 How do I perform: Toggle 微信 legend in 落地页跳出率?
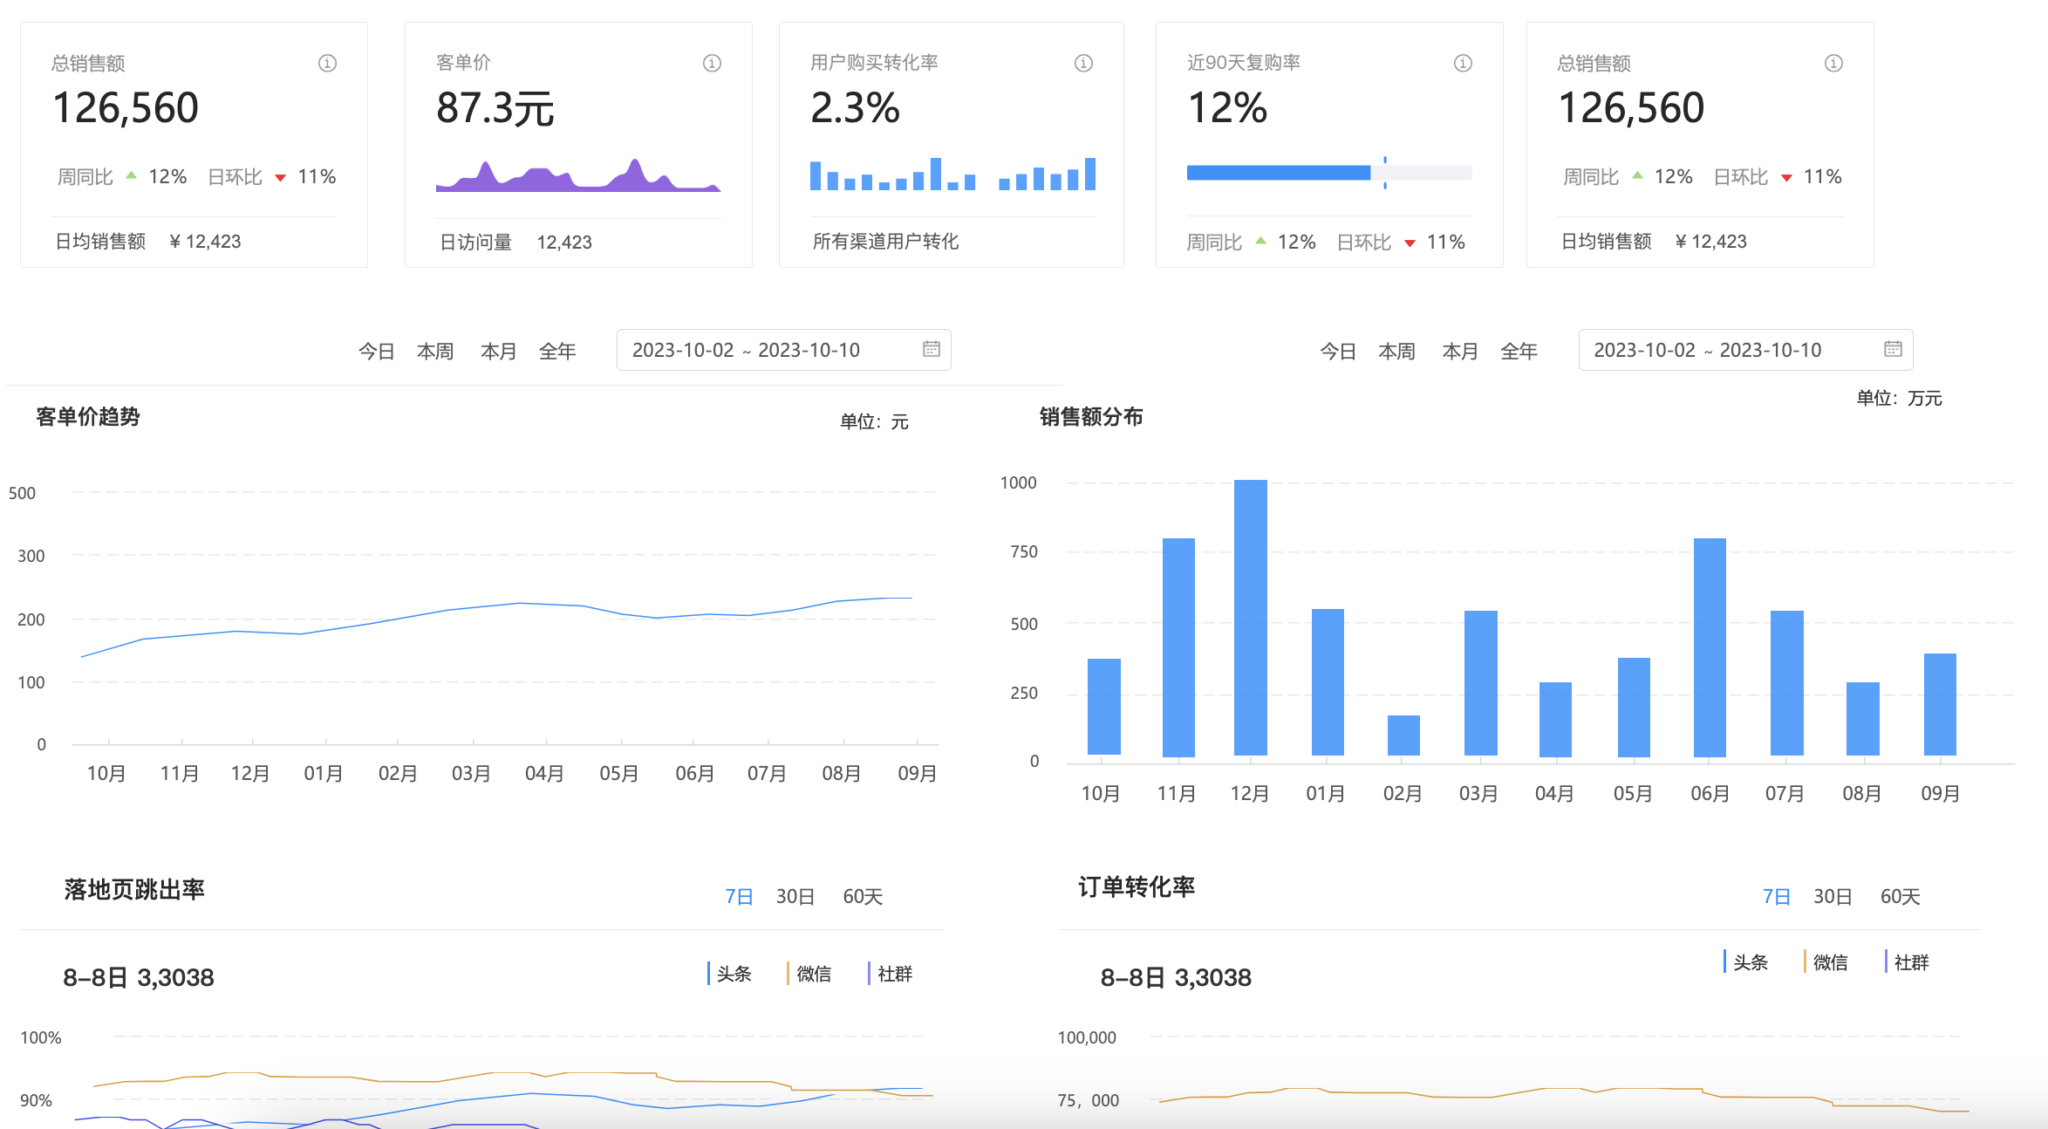pyautogui.click(x=809, y=973)
